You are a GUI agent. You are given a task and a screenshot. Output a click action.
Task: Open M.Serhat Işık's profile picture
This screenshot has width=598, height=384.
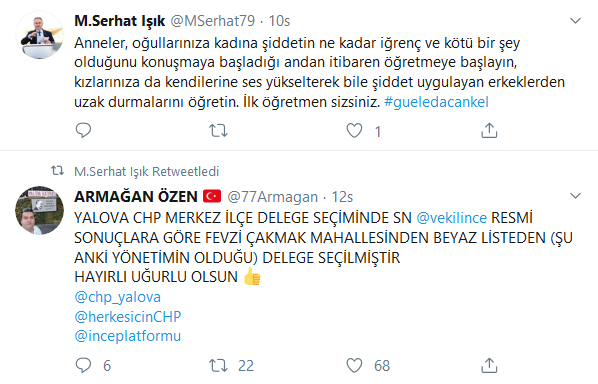pyautogui.click(x=39, y=35)
